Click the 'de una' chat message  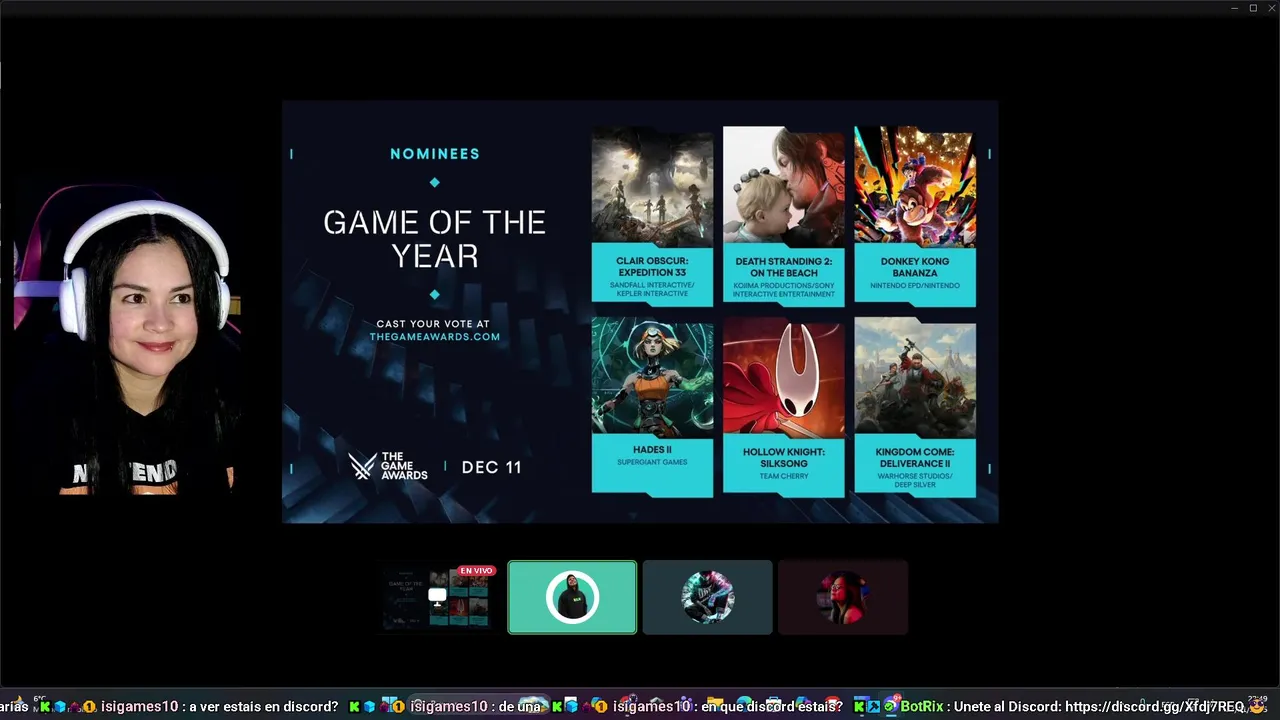519,707
